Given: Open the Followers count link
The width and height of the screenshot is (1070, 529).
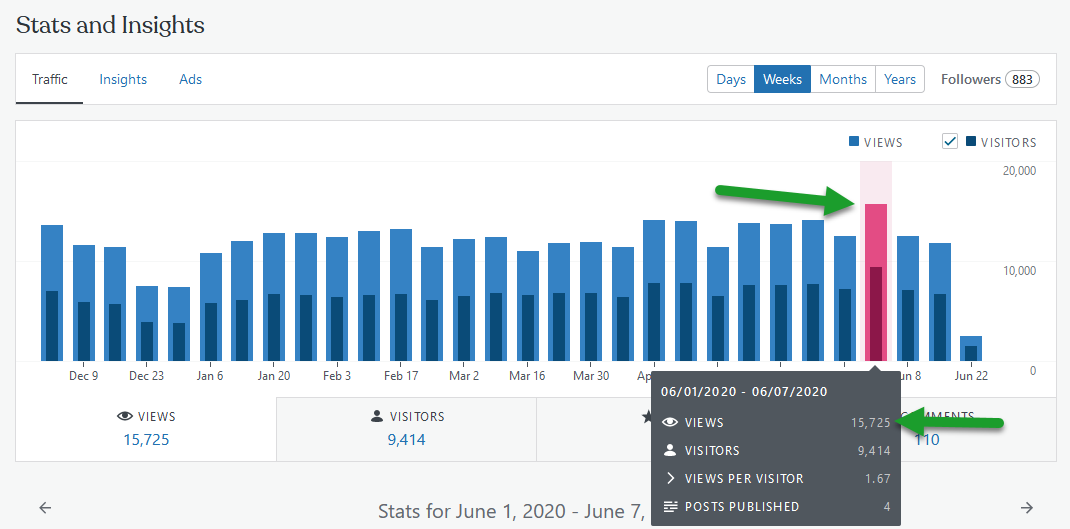Looking at the screenshot, I should click(989, 79).
